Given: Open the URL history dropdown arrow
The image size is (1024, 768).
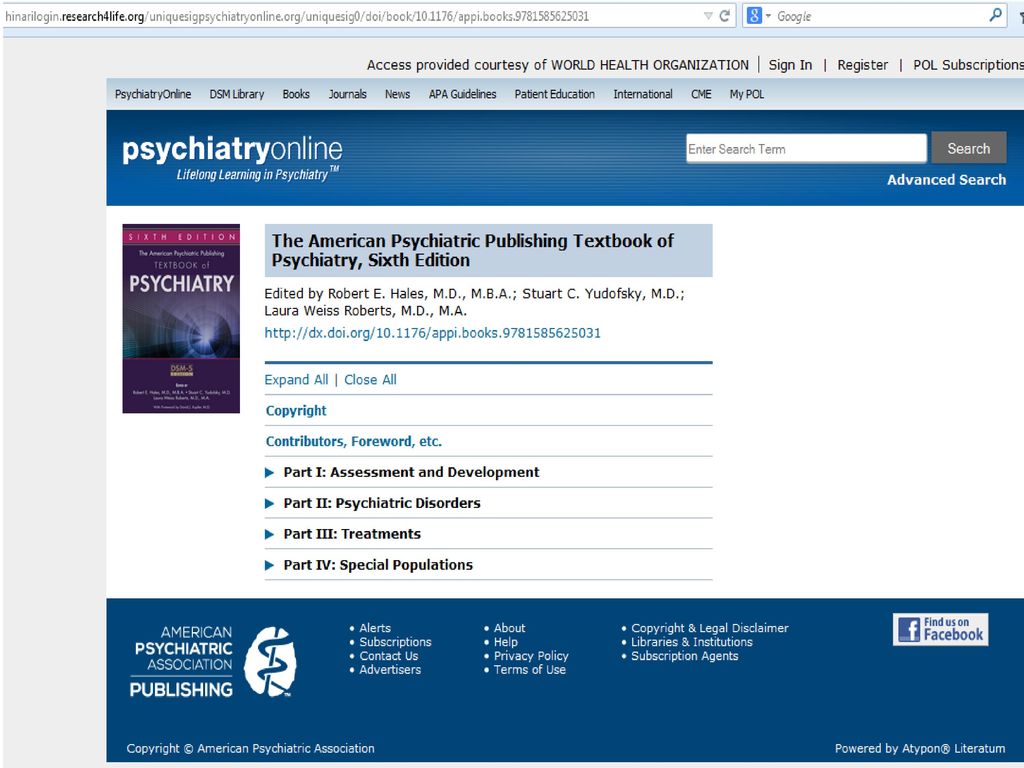Looking at the screenshot, I should 708,16.
